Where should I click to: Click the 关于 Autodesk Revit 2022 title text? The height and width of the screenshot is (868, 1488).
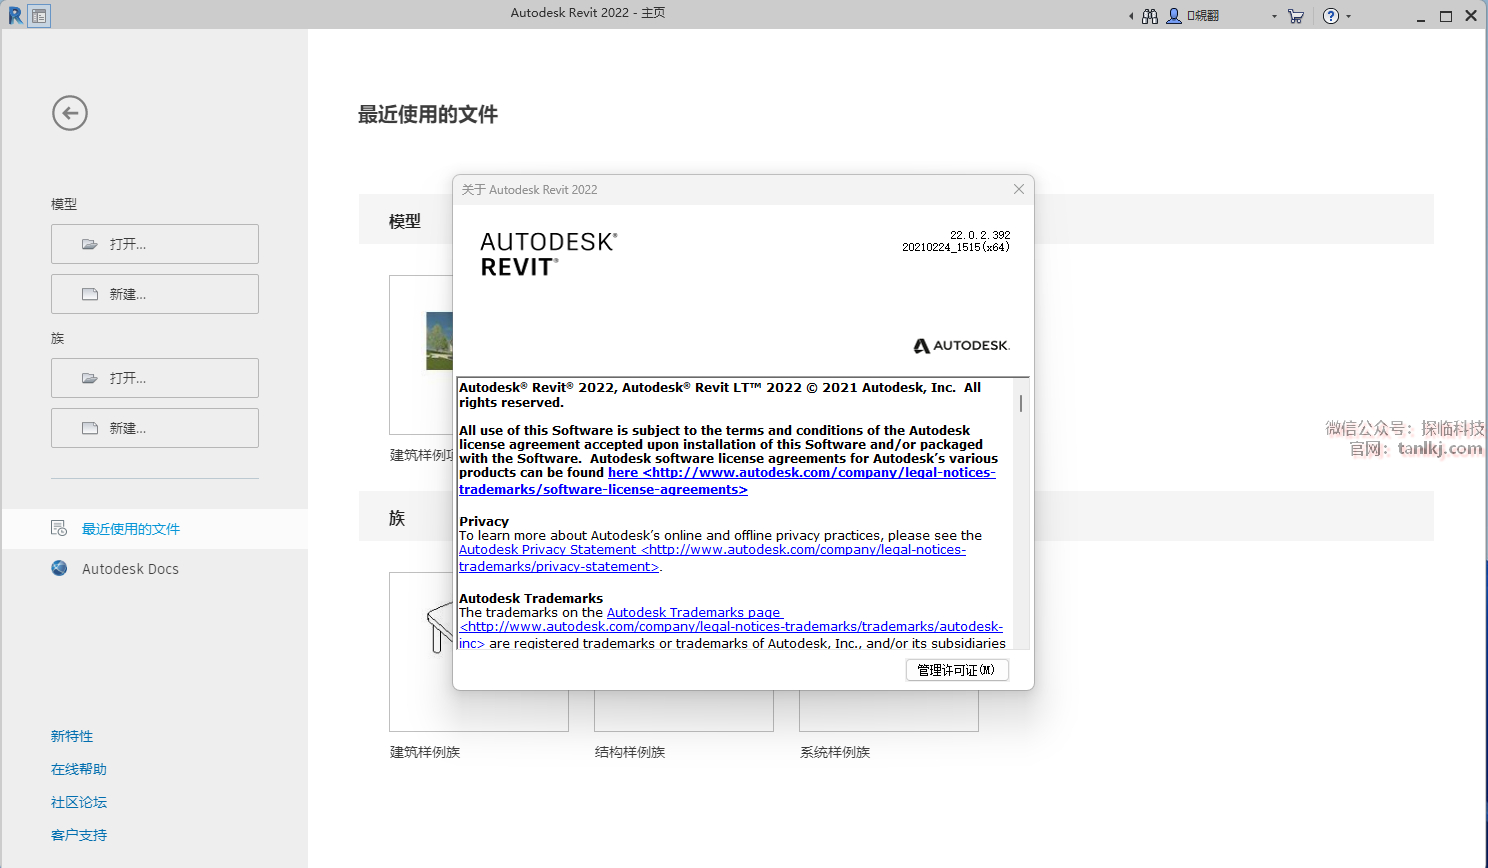point(529,189)
